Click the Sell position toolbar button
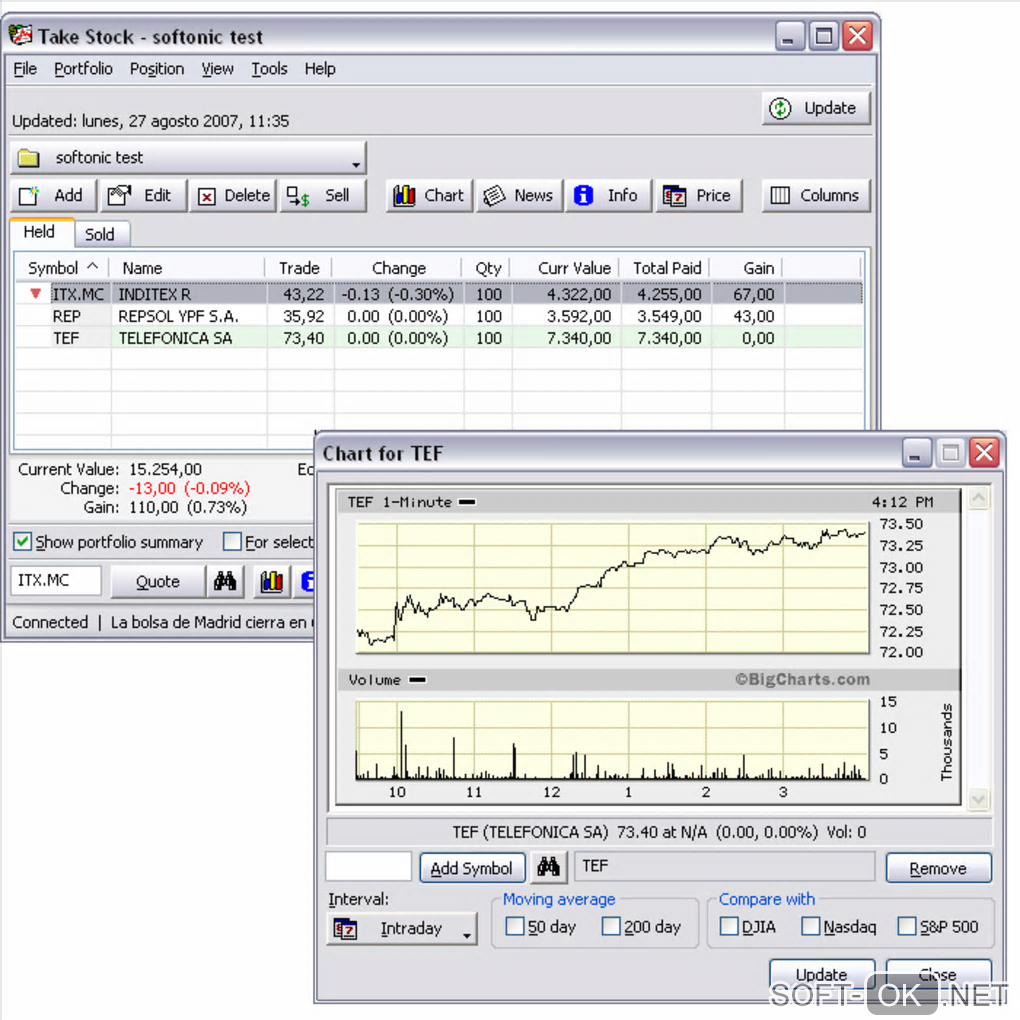The image size is (1020, 1020). point(323,196)
